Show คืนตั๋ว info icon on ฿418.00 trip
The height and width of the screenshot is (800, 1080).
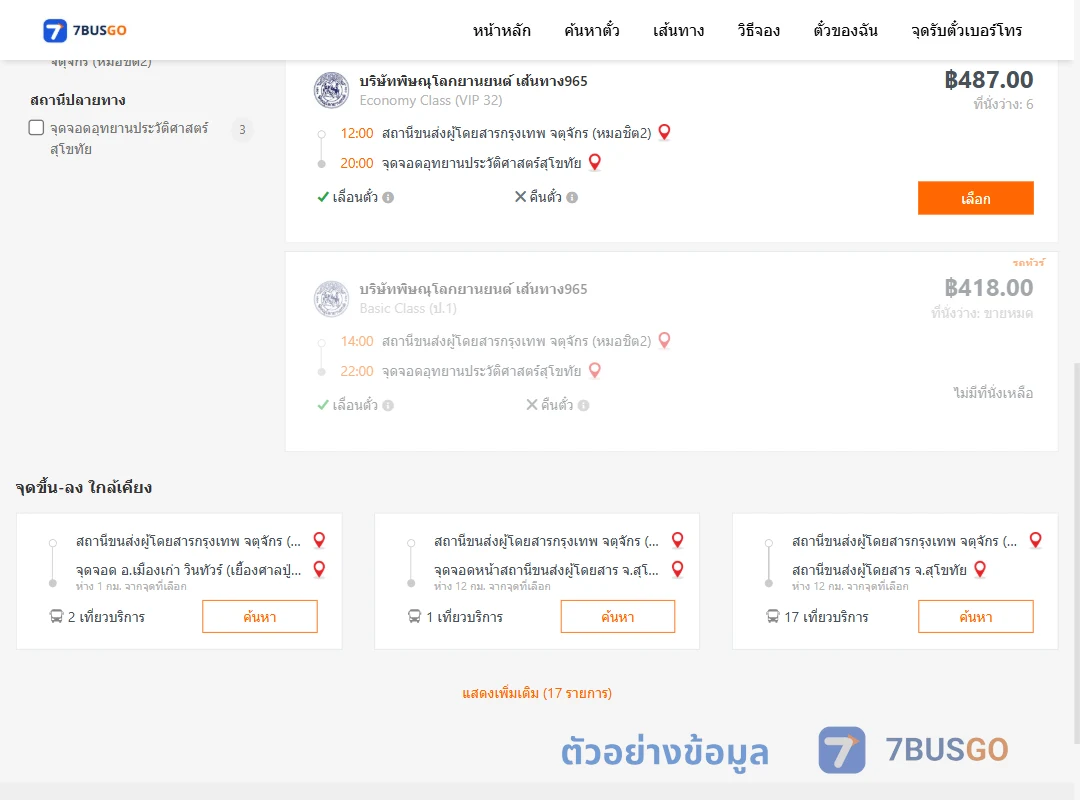583,406
